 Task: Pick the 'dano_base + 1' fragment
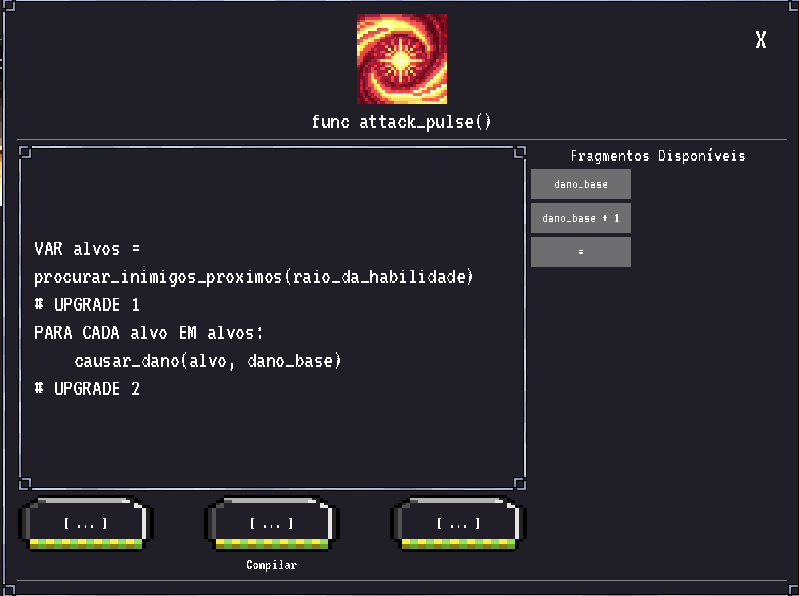click(x=580, y=218)
